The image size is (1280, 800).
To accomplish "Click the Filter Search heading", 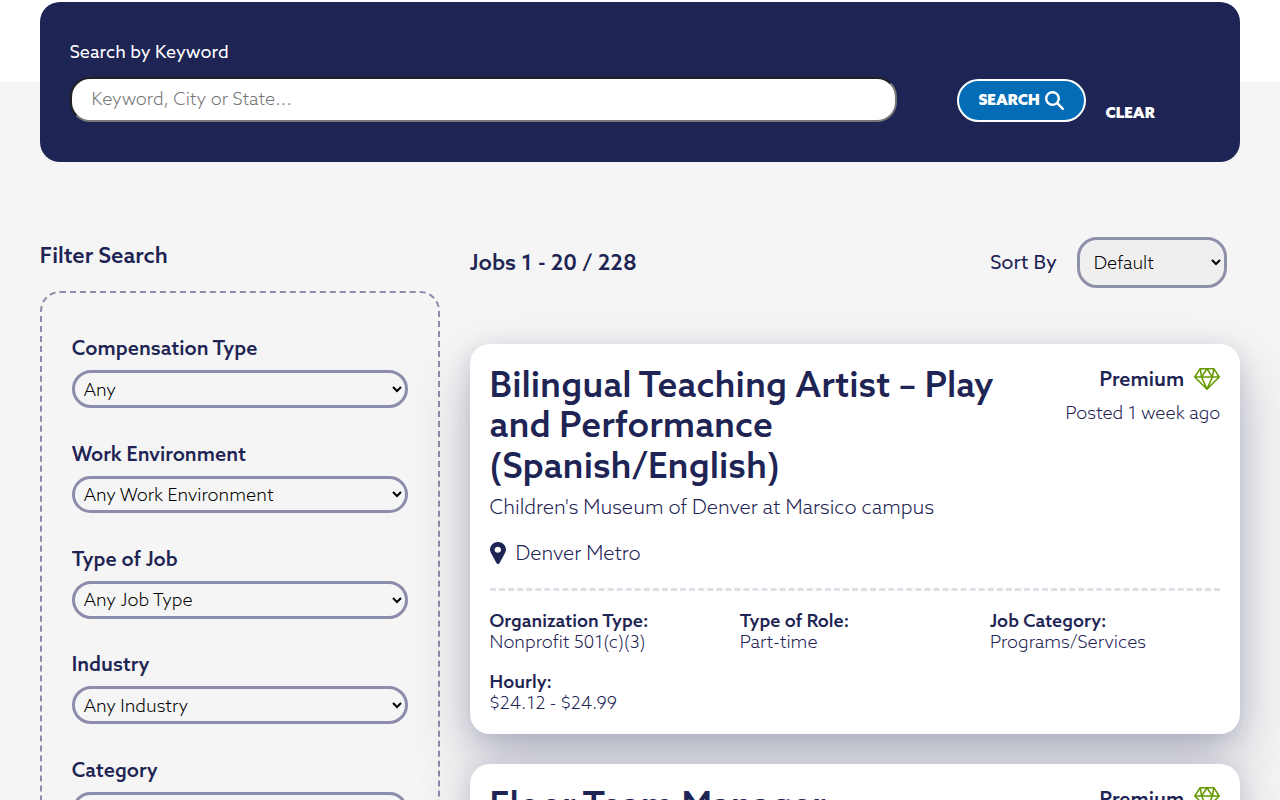I will (x=104, y=255).
